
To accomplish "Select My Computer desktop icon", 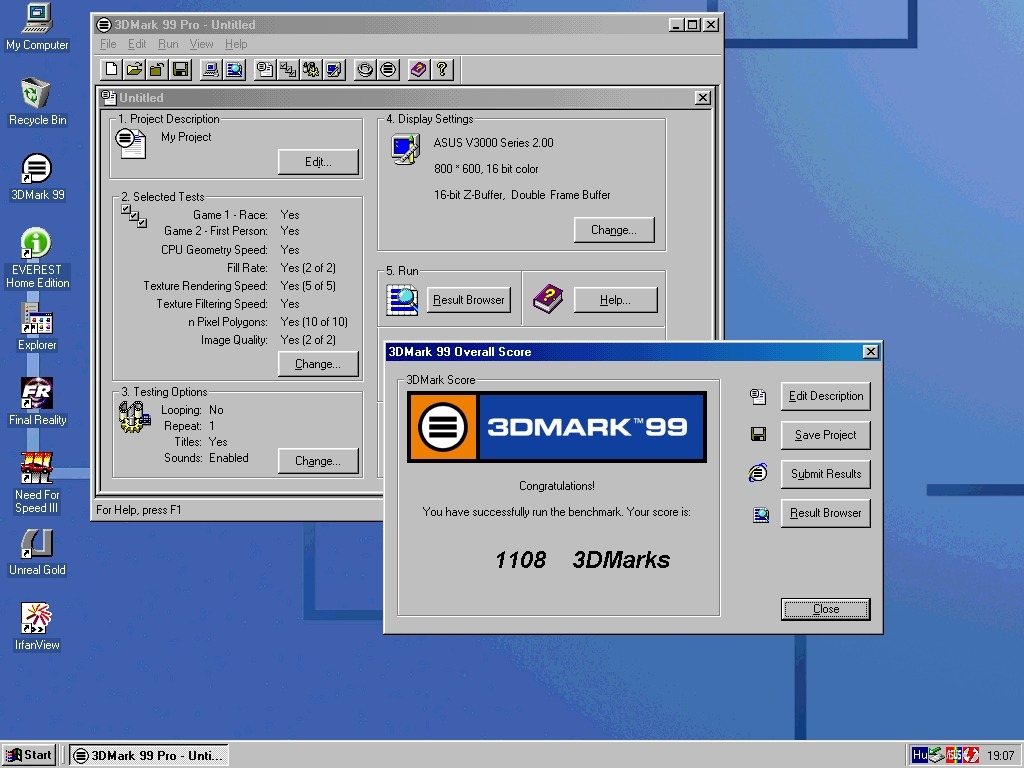I will coord(37,27).
